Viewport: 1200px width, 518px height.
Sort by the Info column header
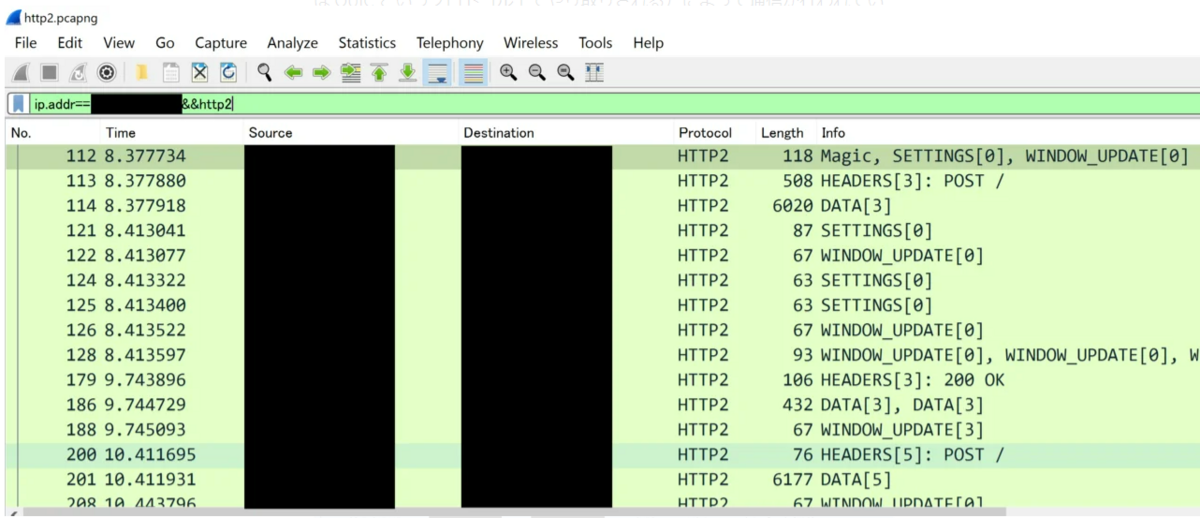click(x=833, y=133)
